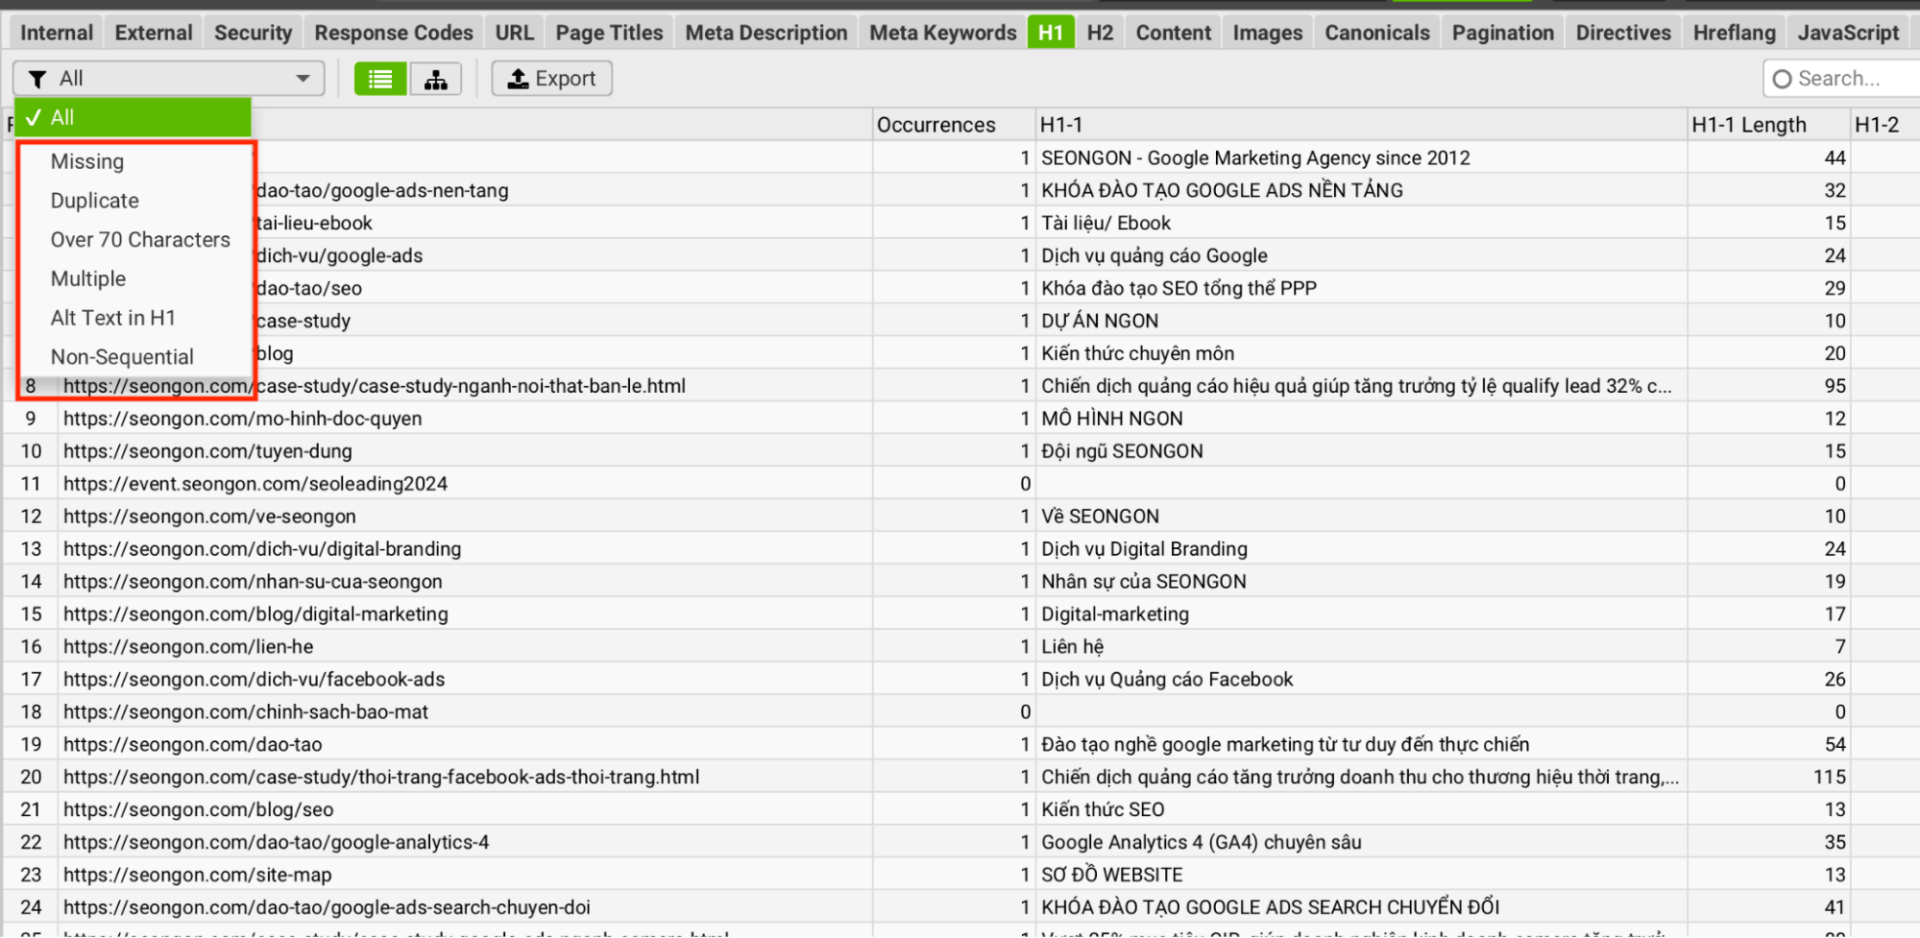Open the All filter dropdown arrow

[x=302, y=79]
